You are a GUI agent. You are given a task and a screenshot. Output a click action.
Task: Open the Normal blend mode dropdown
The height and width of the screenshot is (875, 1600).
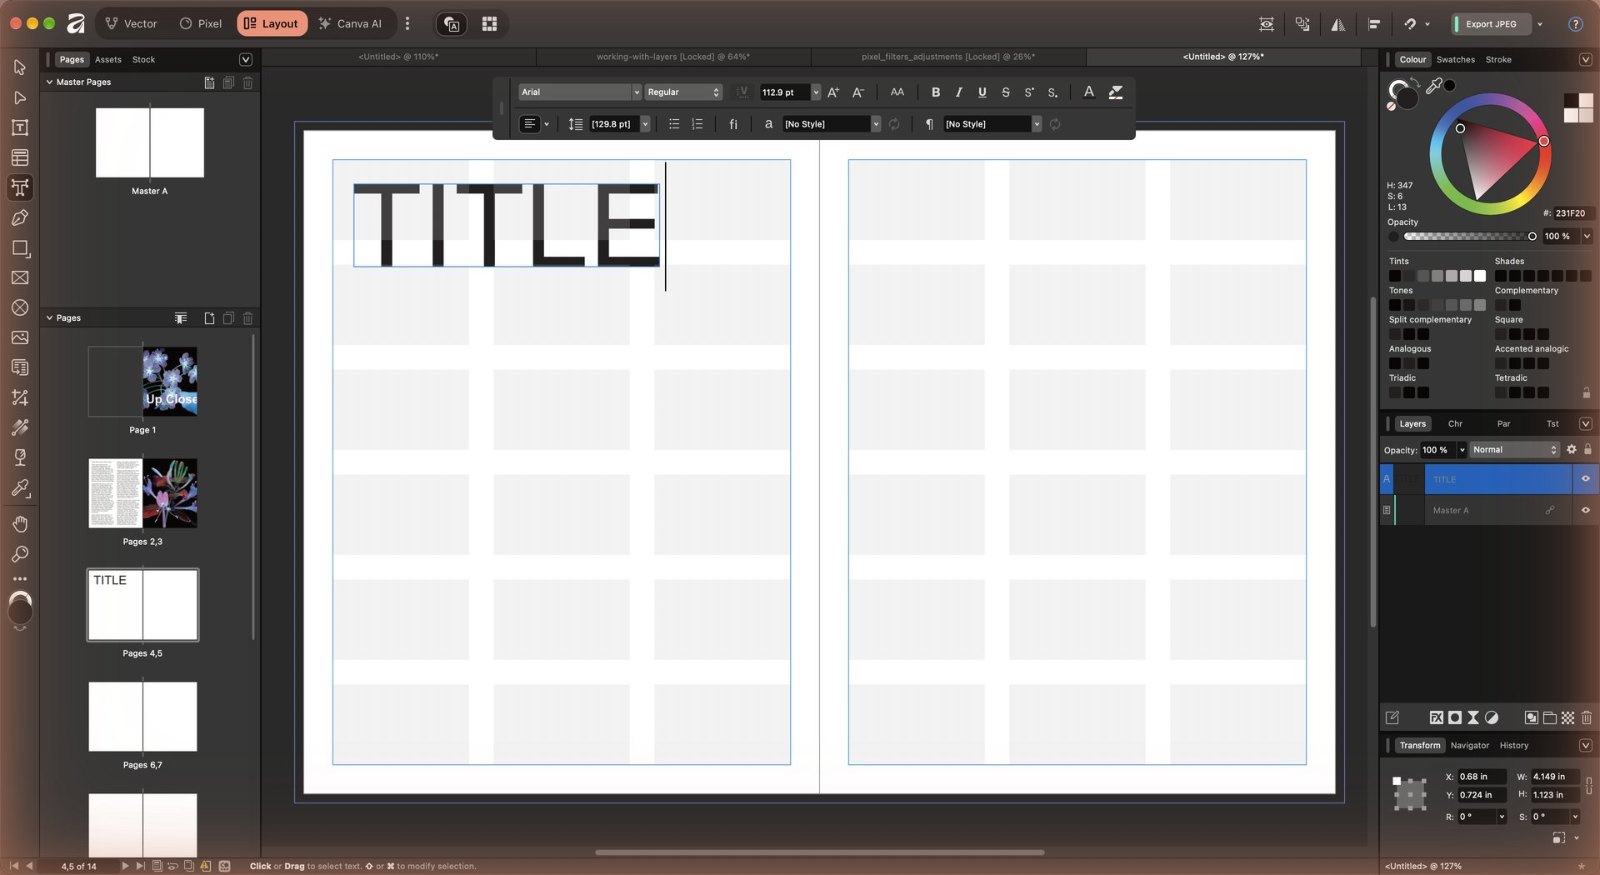(1514, 450)
